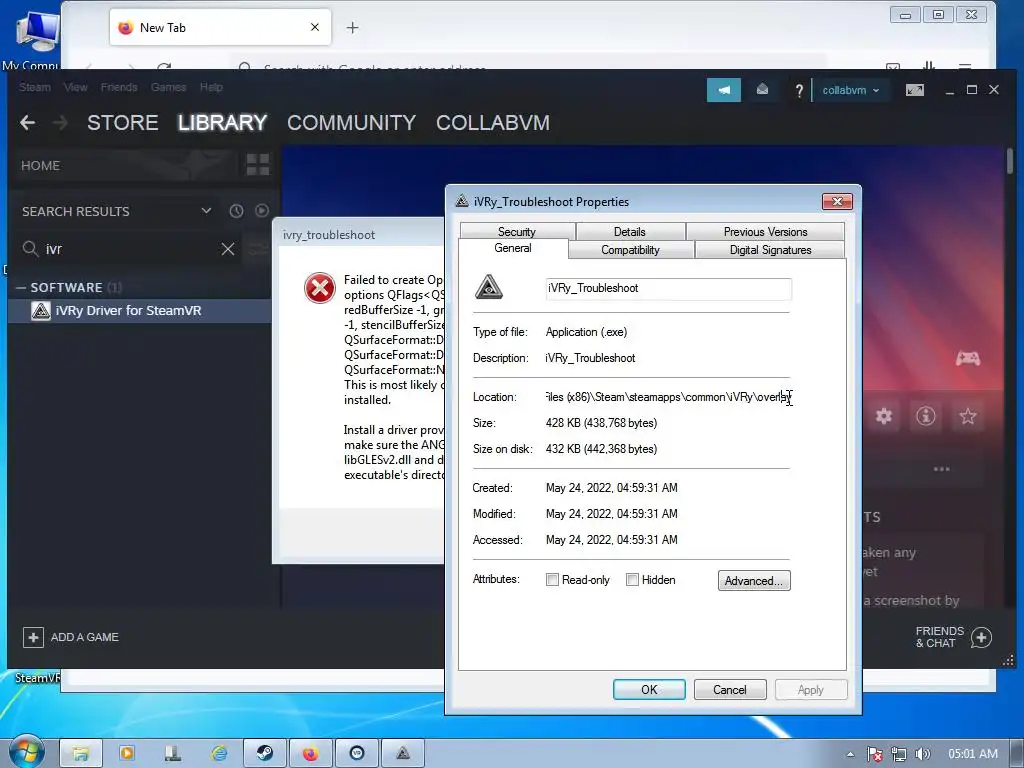Screen dimensions: 1024x768
Task: Click the Advanced... attributes button
Action: tap(754, 581)
